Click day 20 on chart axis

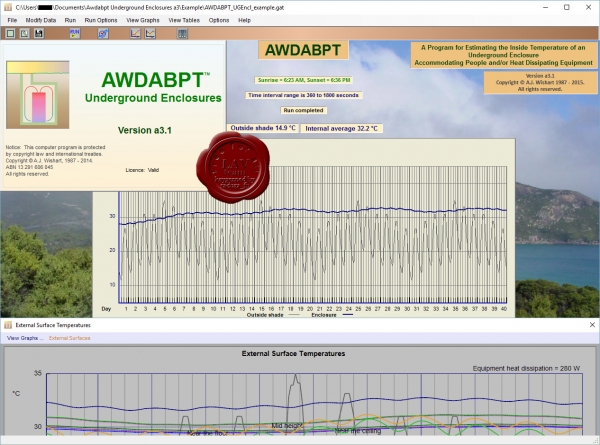tap(310, 308)
